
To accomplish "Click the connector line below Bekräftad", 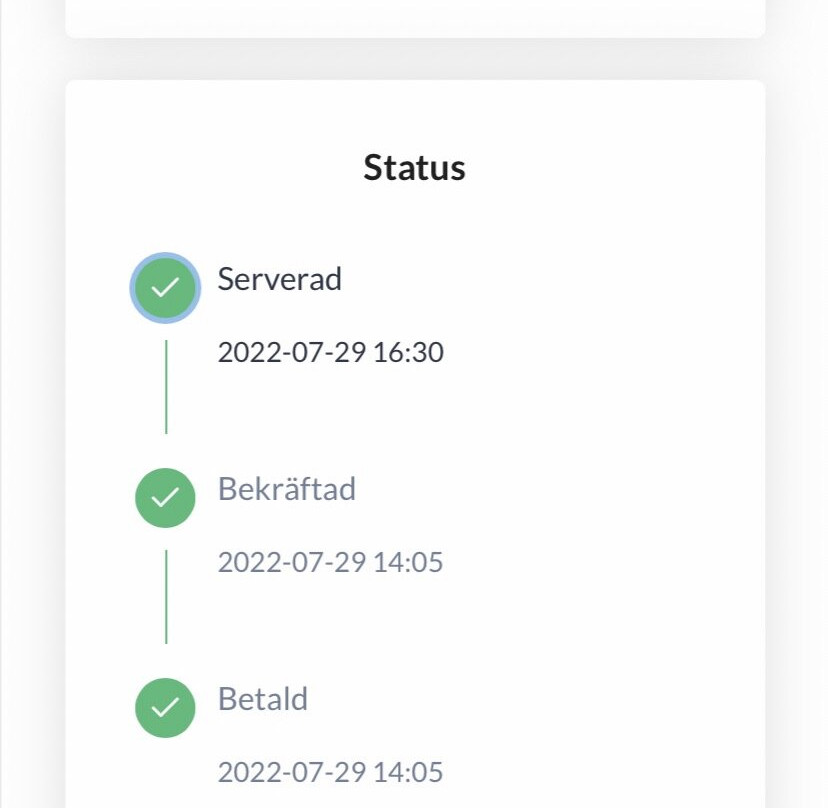I will coord(166,596).
